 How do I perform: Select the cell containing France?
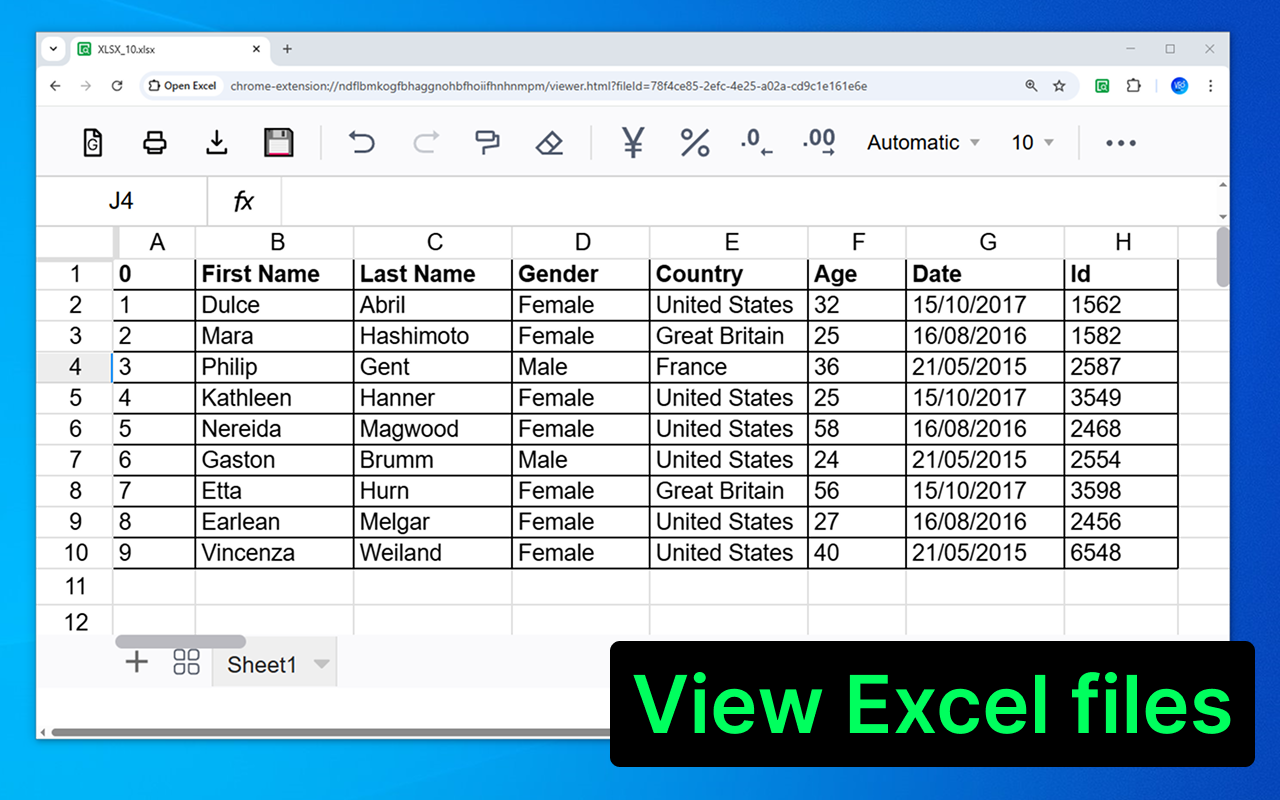[x=729, y=367]
